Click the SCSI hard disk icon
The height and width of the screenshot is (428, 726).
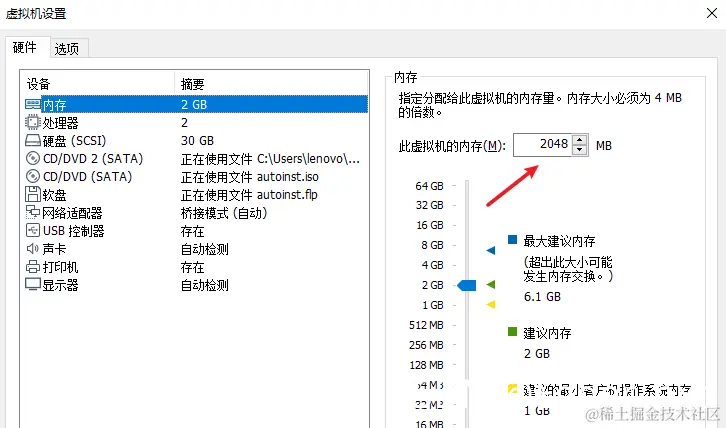tap(32, 140)
